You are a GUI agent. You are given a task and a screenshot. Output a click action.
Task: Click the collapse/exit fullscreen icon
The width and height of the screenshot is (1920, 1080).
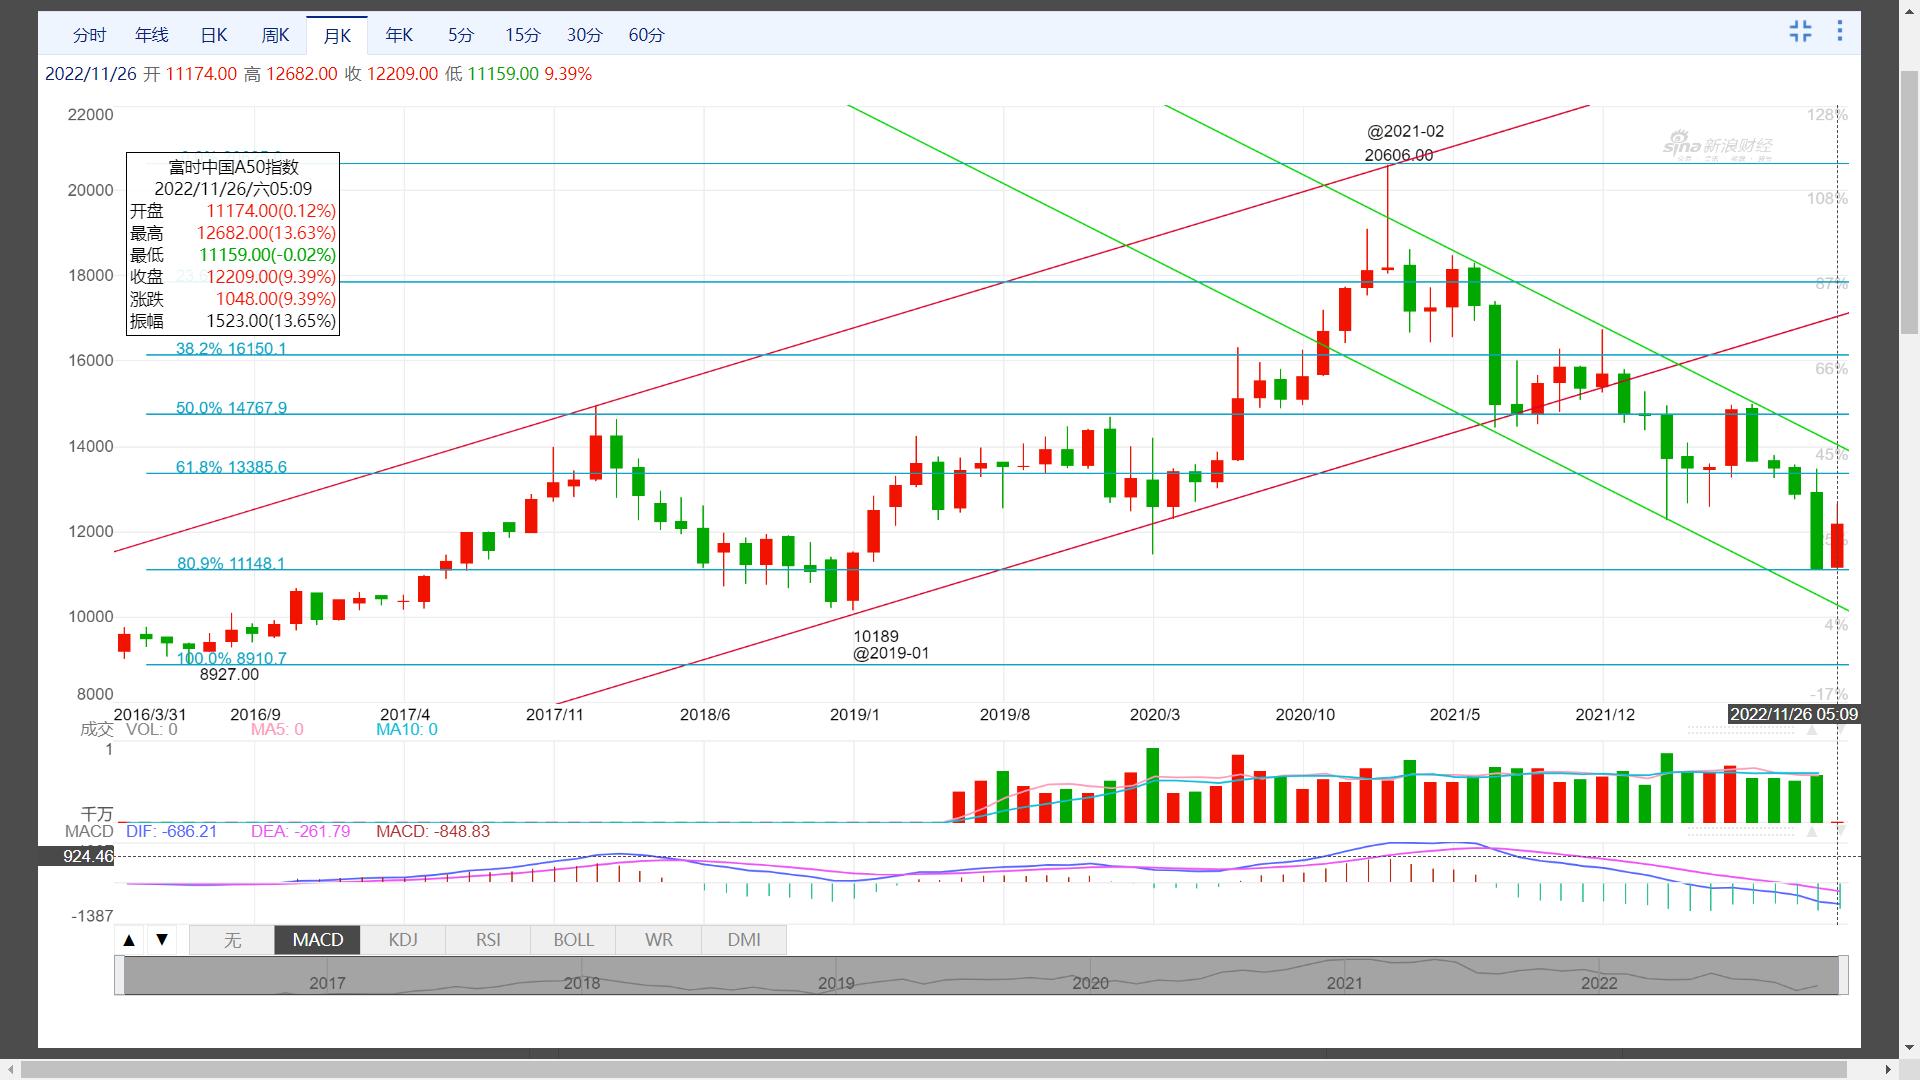(x=1800, y=31)
